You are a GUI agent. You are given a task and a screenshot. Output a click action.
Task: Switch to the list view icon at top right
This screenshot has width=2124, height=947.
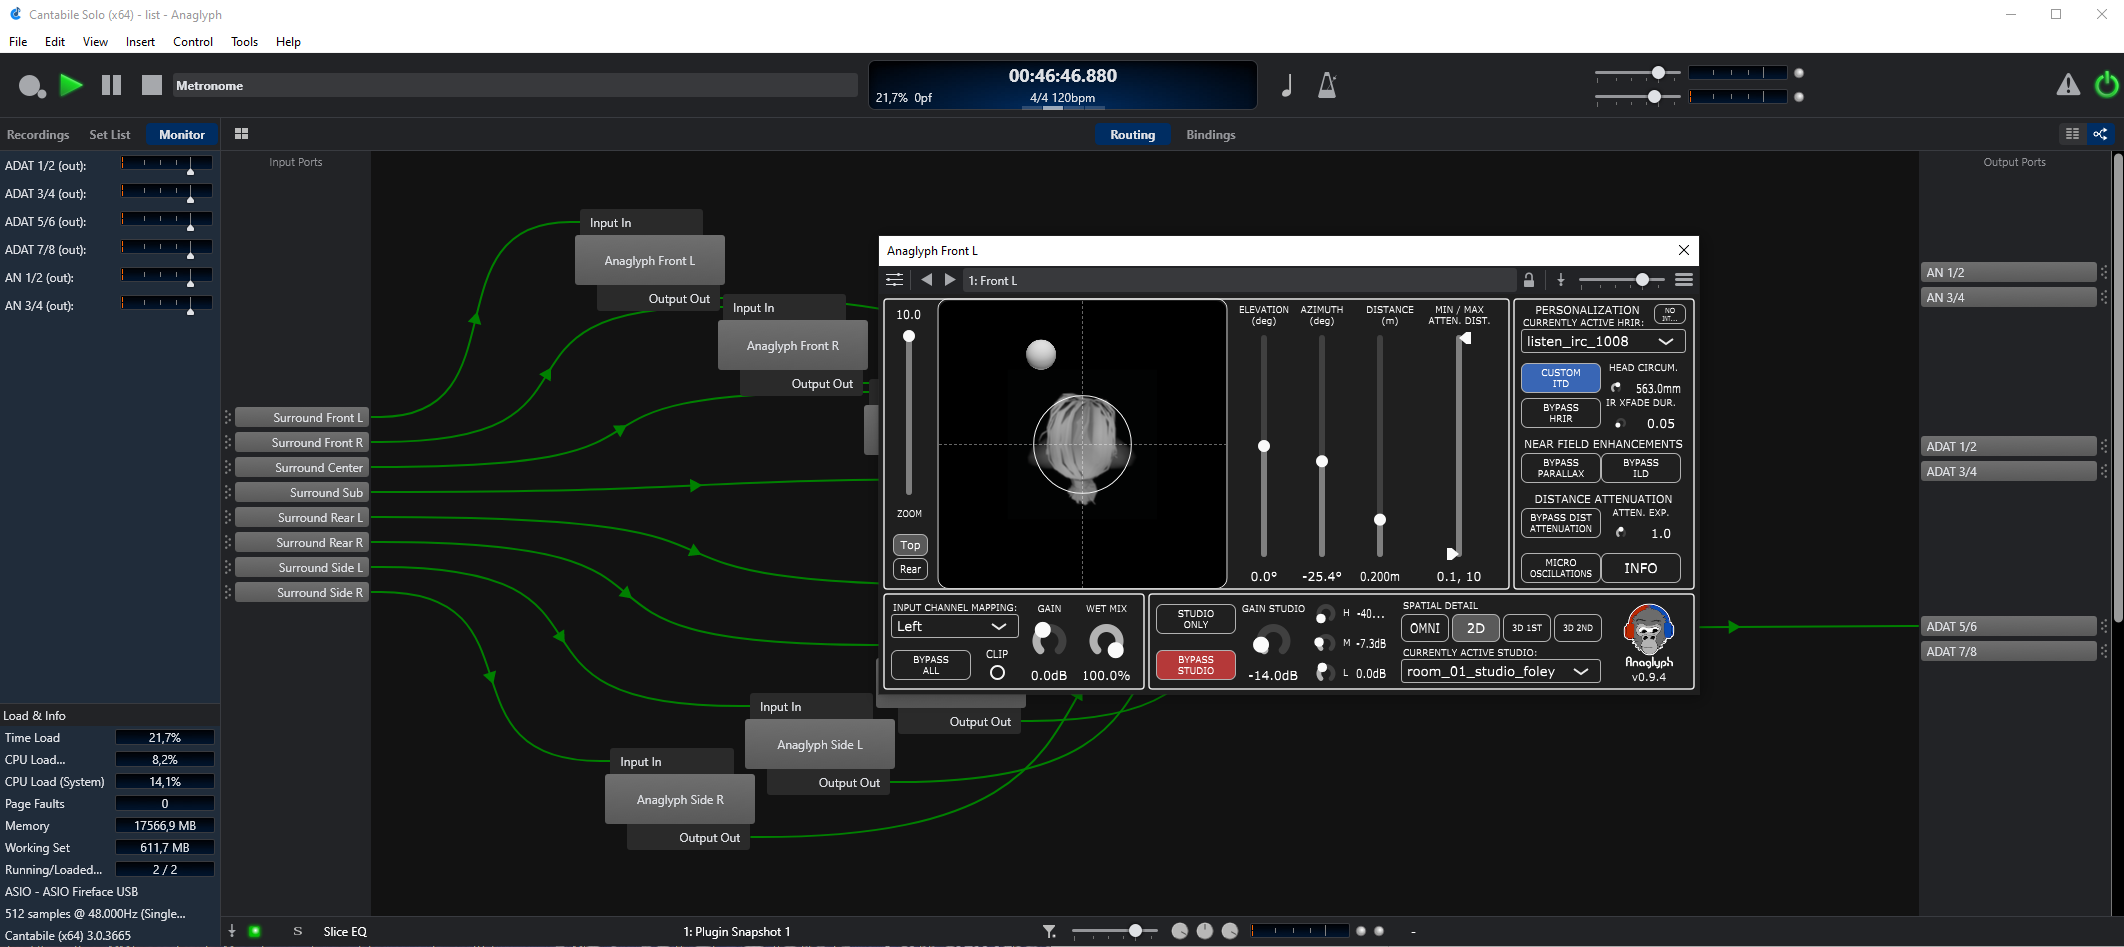(2072, 134)
